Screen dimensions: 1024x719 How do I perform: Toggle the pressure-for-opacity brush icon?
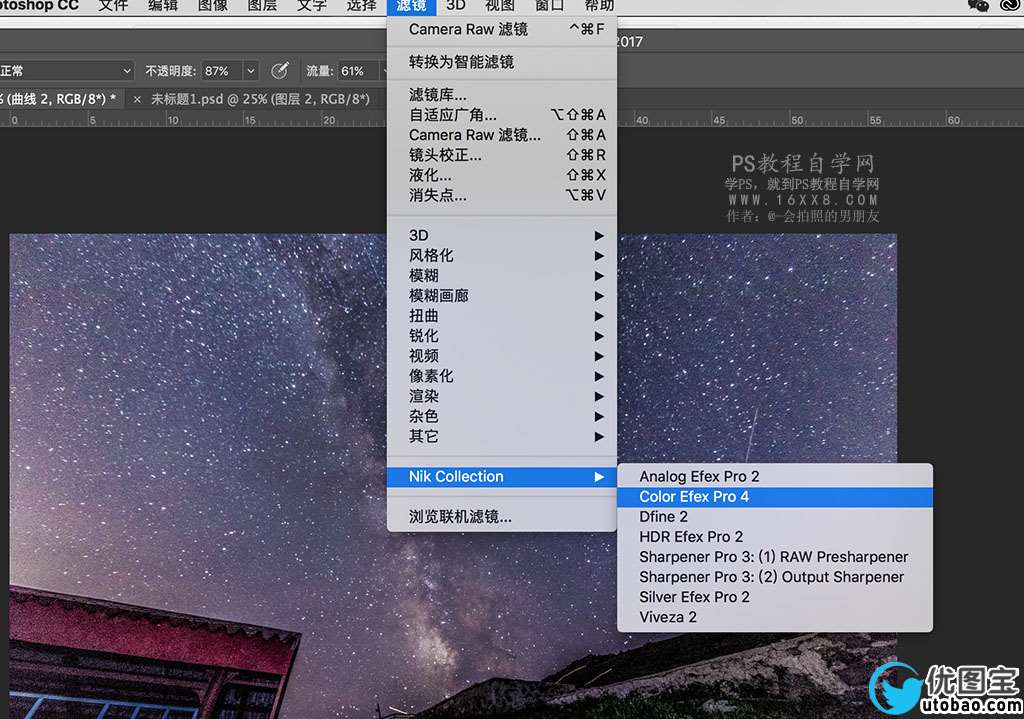click(280, 71)
